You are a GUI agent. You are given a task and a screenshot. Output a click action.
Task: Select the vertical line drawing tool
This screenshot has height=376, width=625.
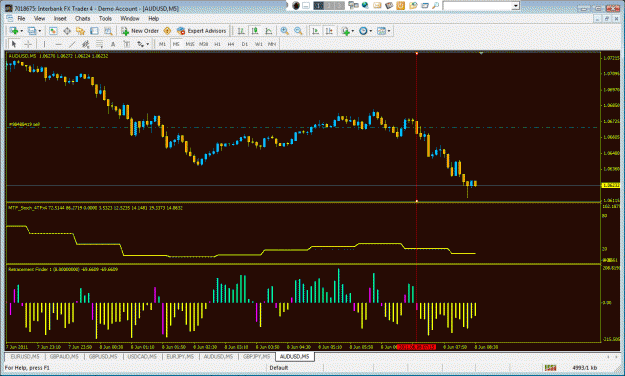44,44
